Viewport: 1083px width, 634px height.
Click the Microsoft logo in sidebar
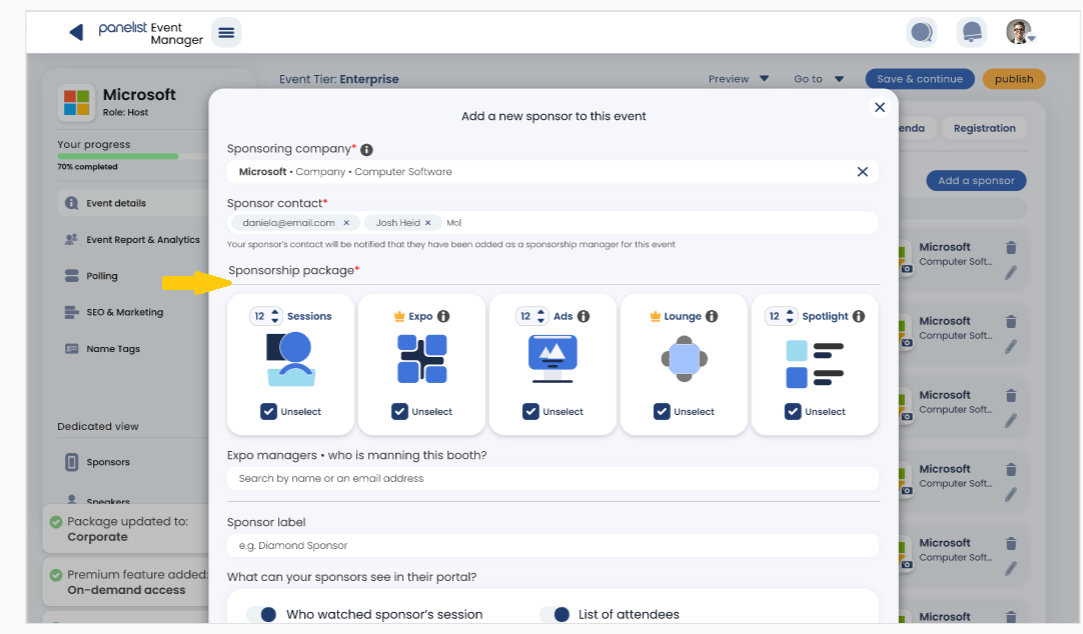tap(77, 102)
